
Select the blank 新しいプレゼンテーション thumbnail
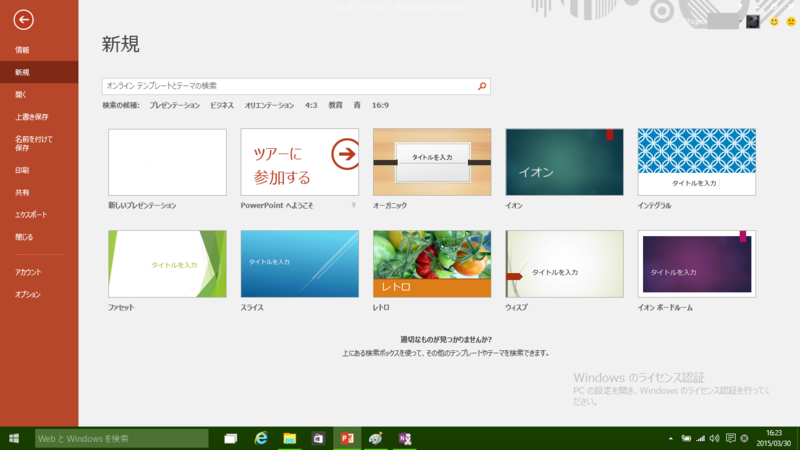coord(167,162)
